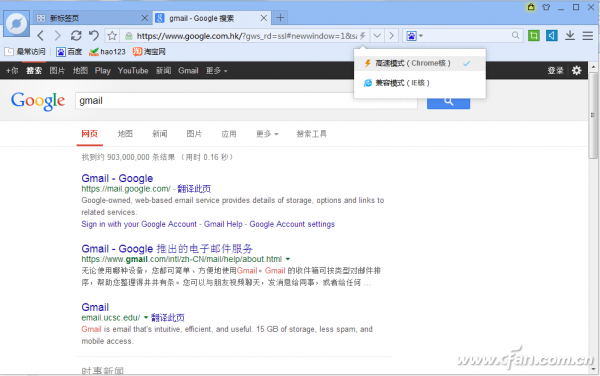Open the hamburger main menu
The height and width of the screenshot is (376, 600).
point(588,36)
